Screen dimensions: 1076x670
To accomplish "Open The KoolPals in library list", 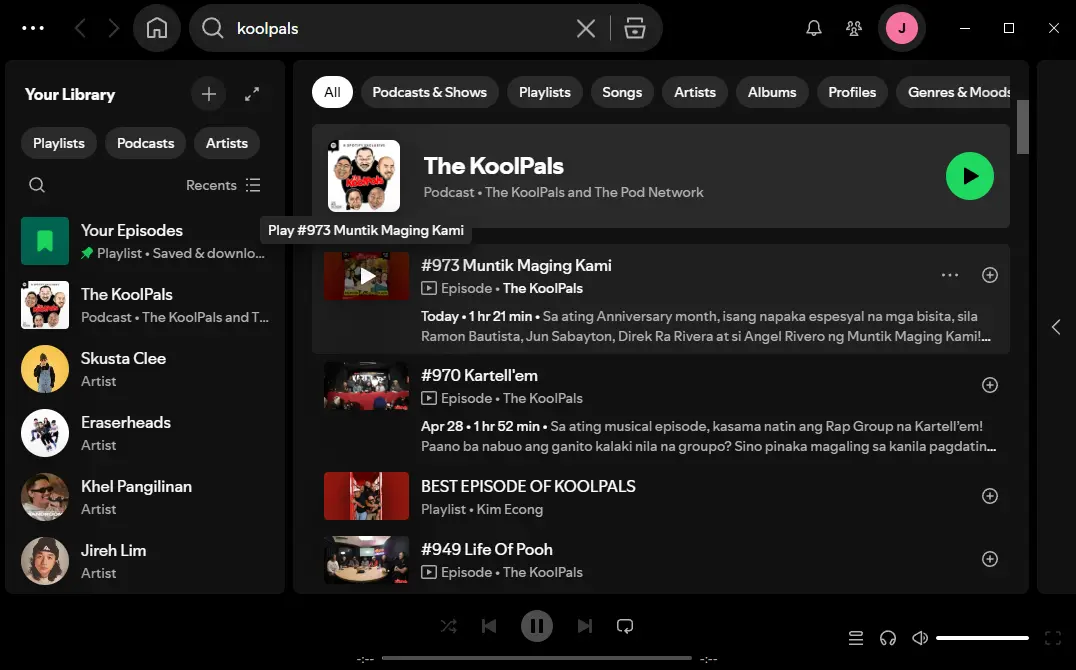I will [145, 305].
